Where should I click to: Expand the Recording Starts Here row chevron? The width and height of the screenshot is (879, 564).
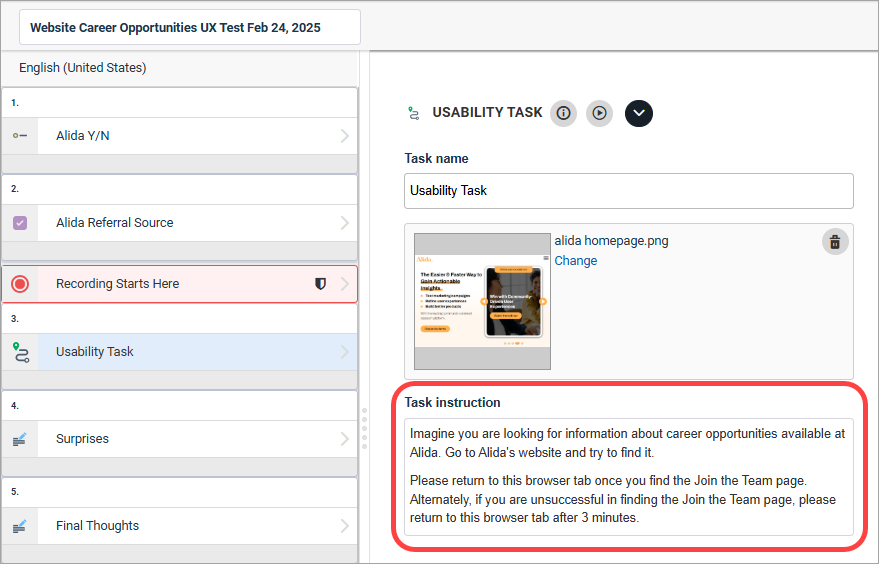pos(345,284)
